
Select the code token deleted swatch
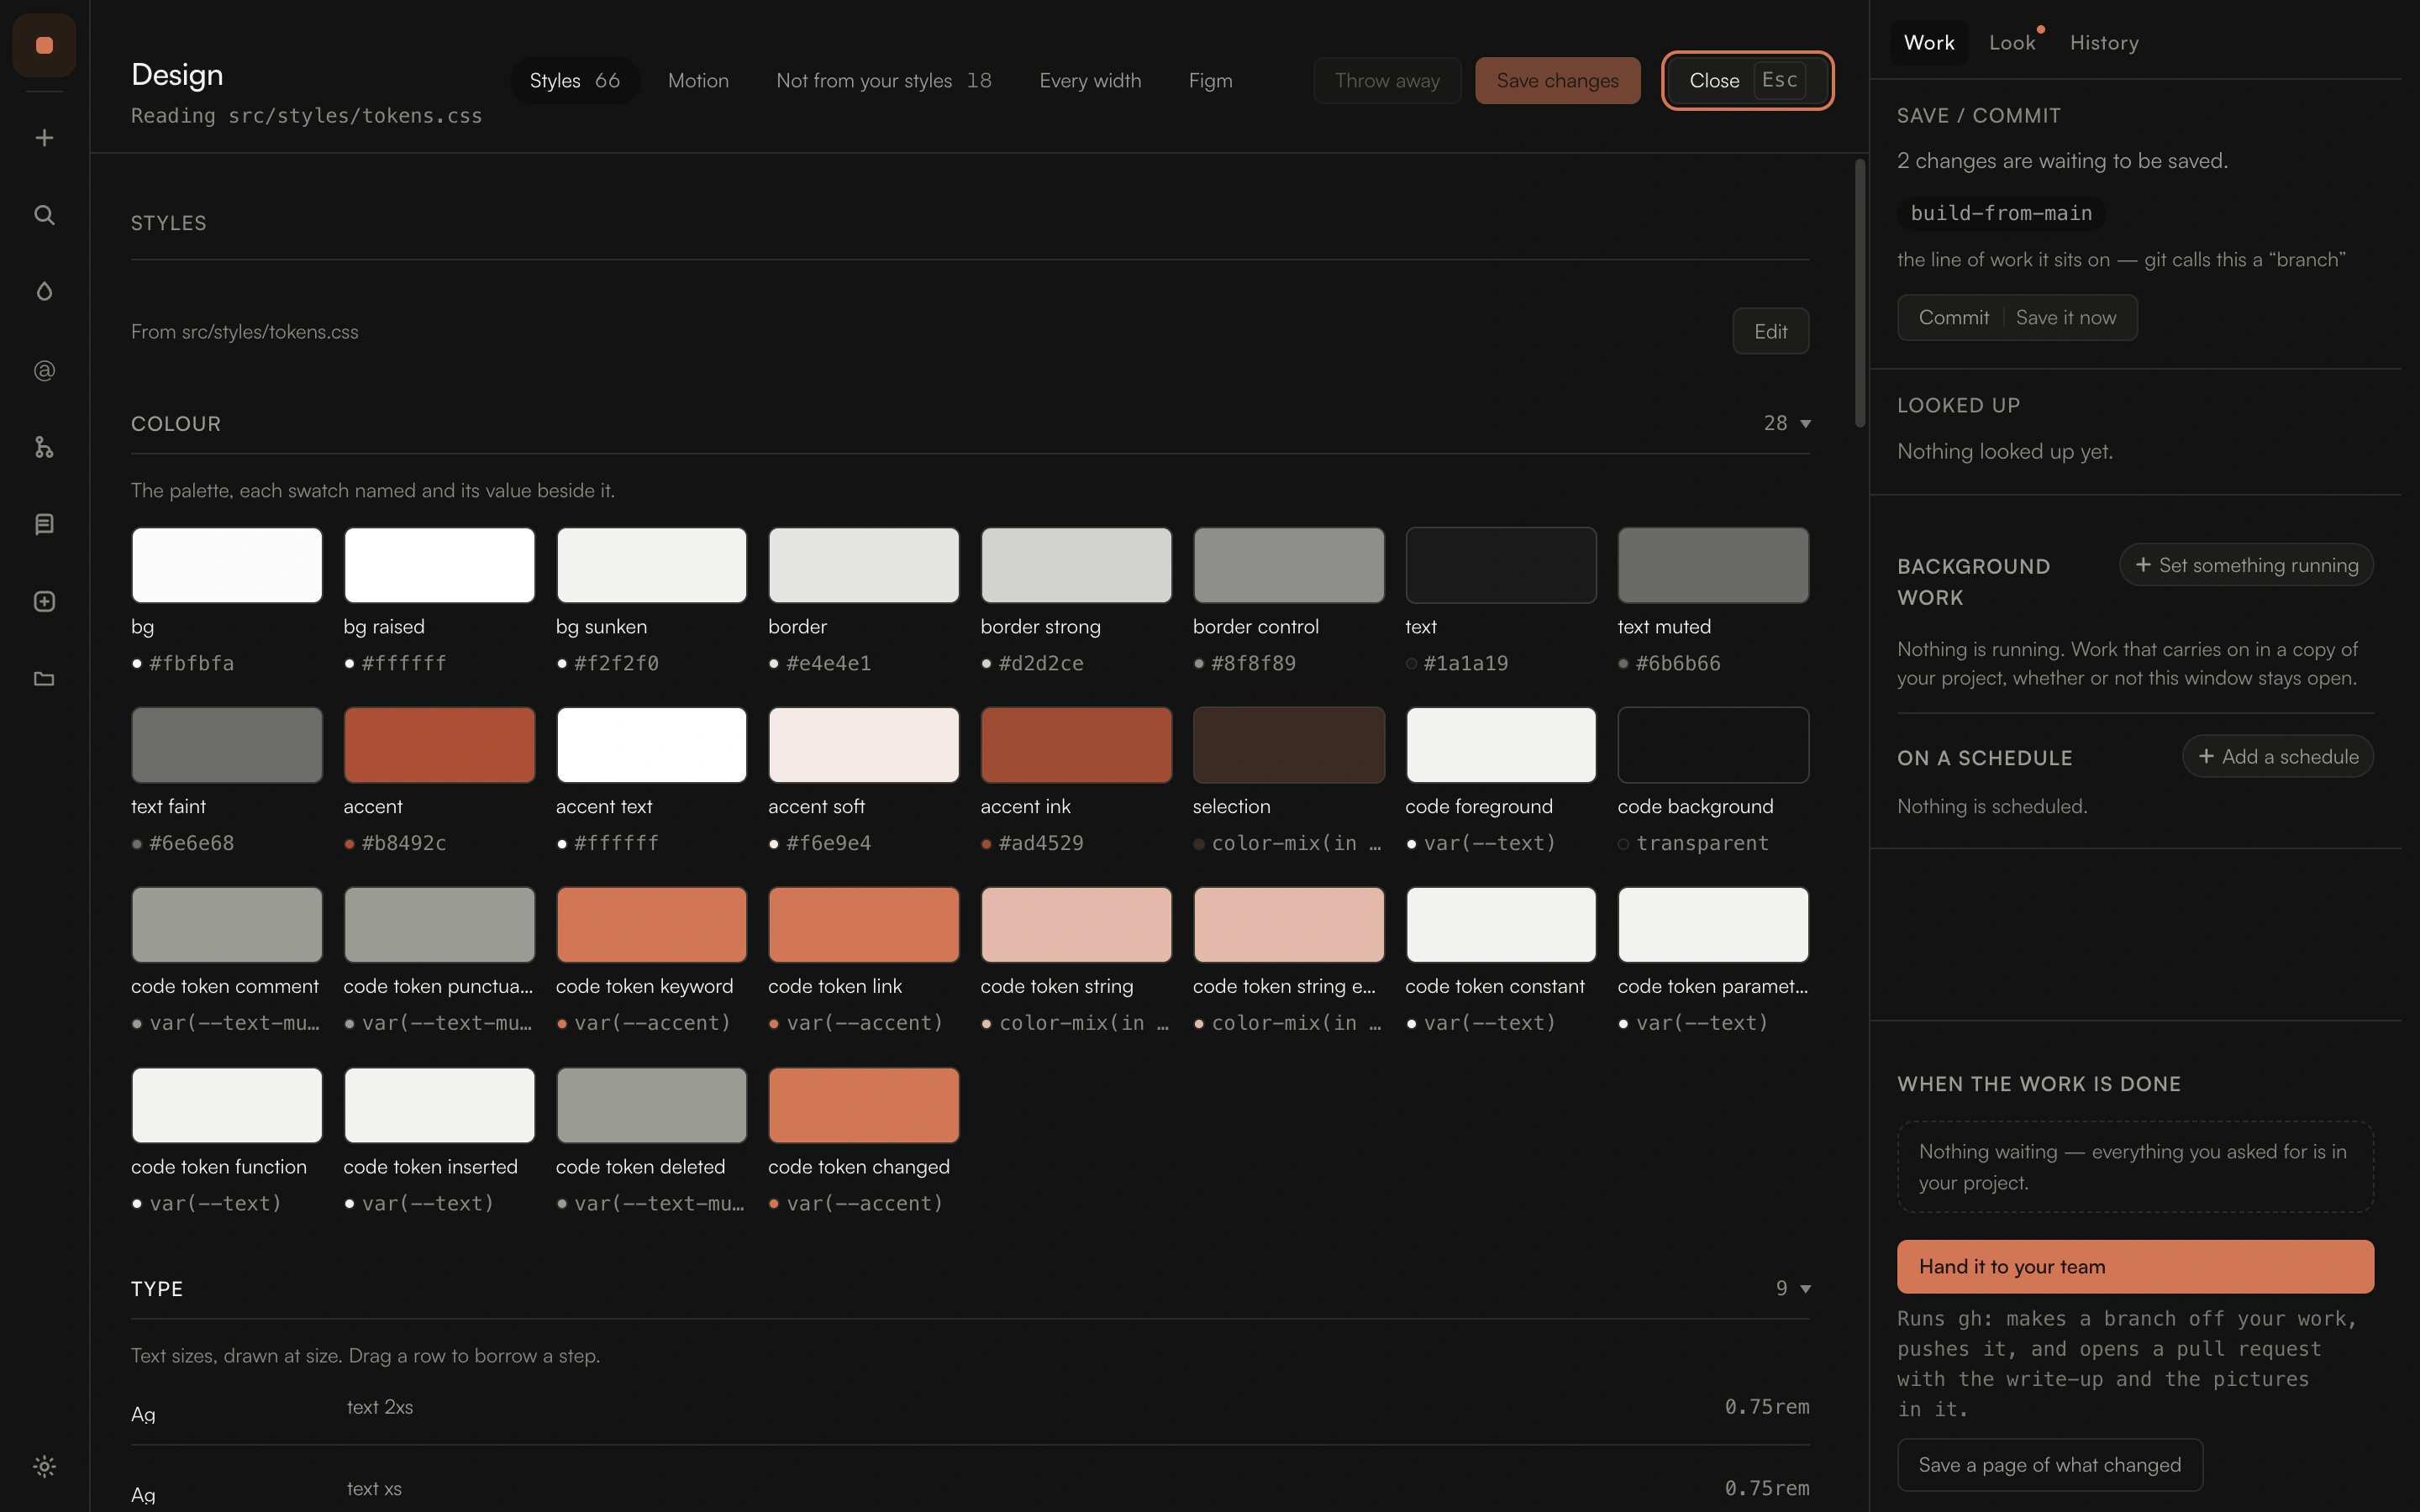point(651,1105)
